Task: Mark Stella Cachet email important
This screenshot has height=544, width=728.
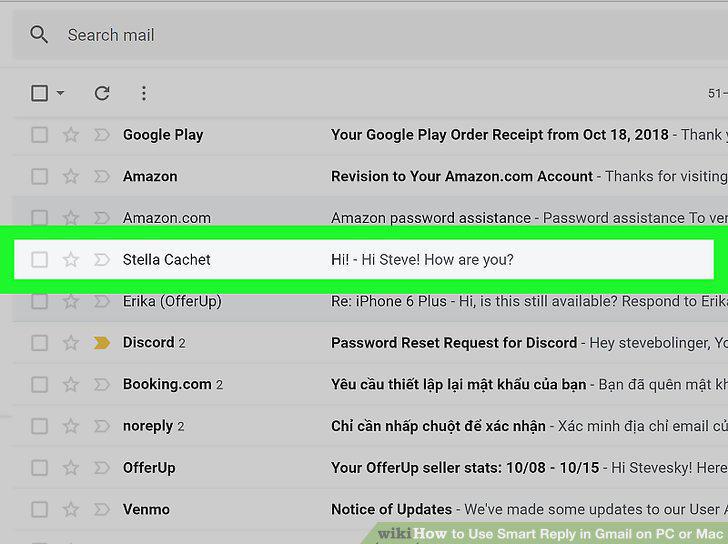Action: click(x=102, y=259)
